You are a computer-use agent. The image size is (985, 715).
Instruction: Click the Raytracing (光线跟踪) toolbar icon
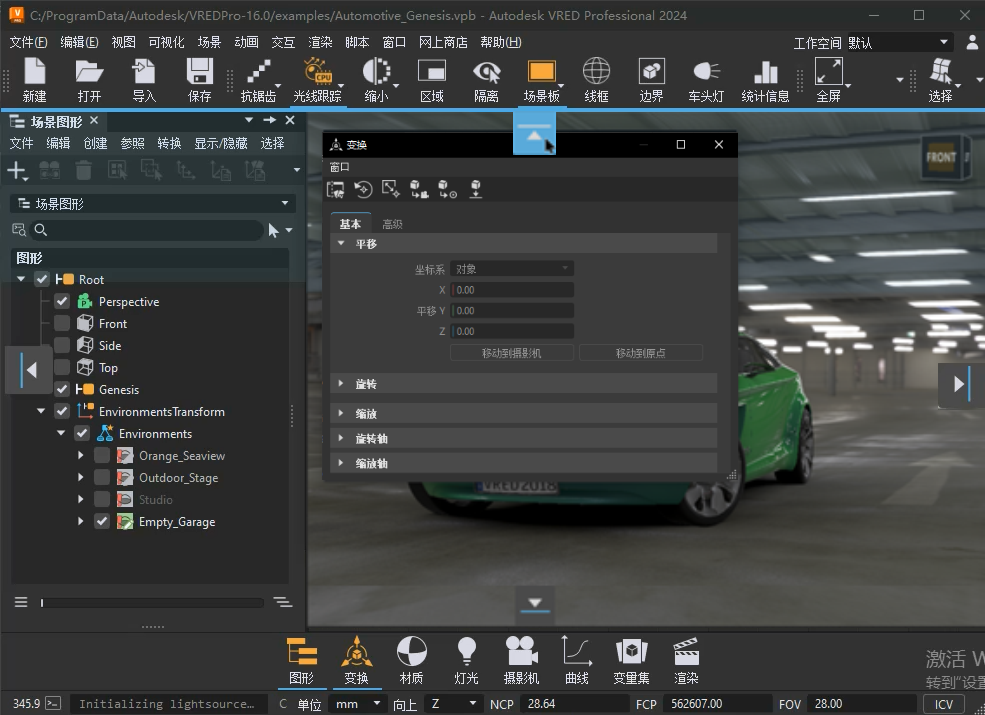click(x=316, y=79)
